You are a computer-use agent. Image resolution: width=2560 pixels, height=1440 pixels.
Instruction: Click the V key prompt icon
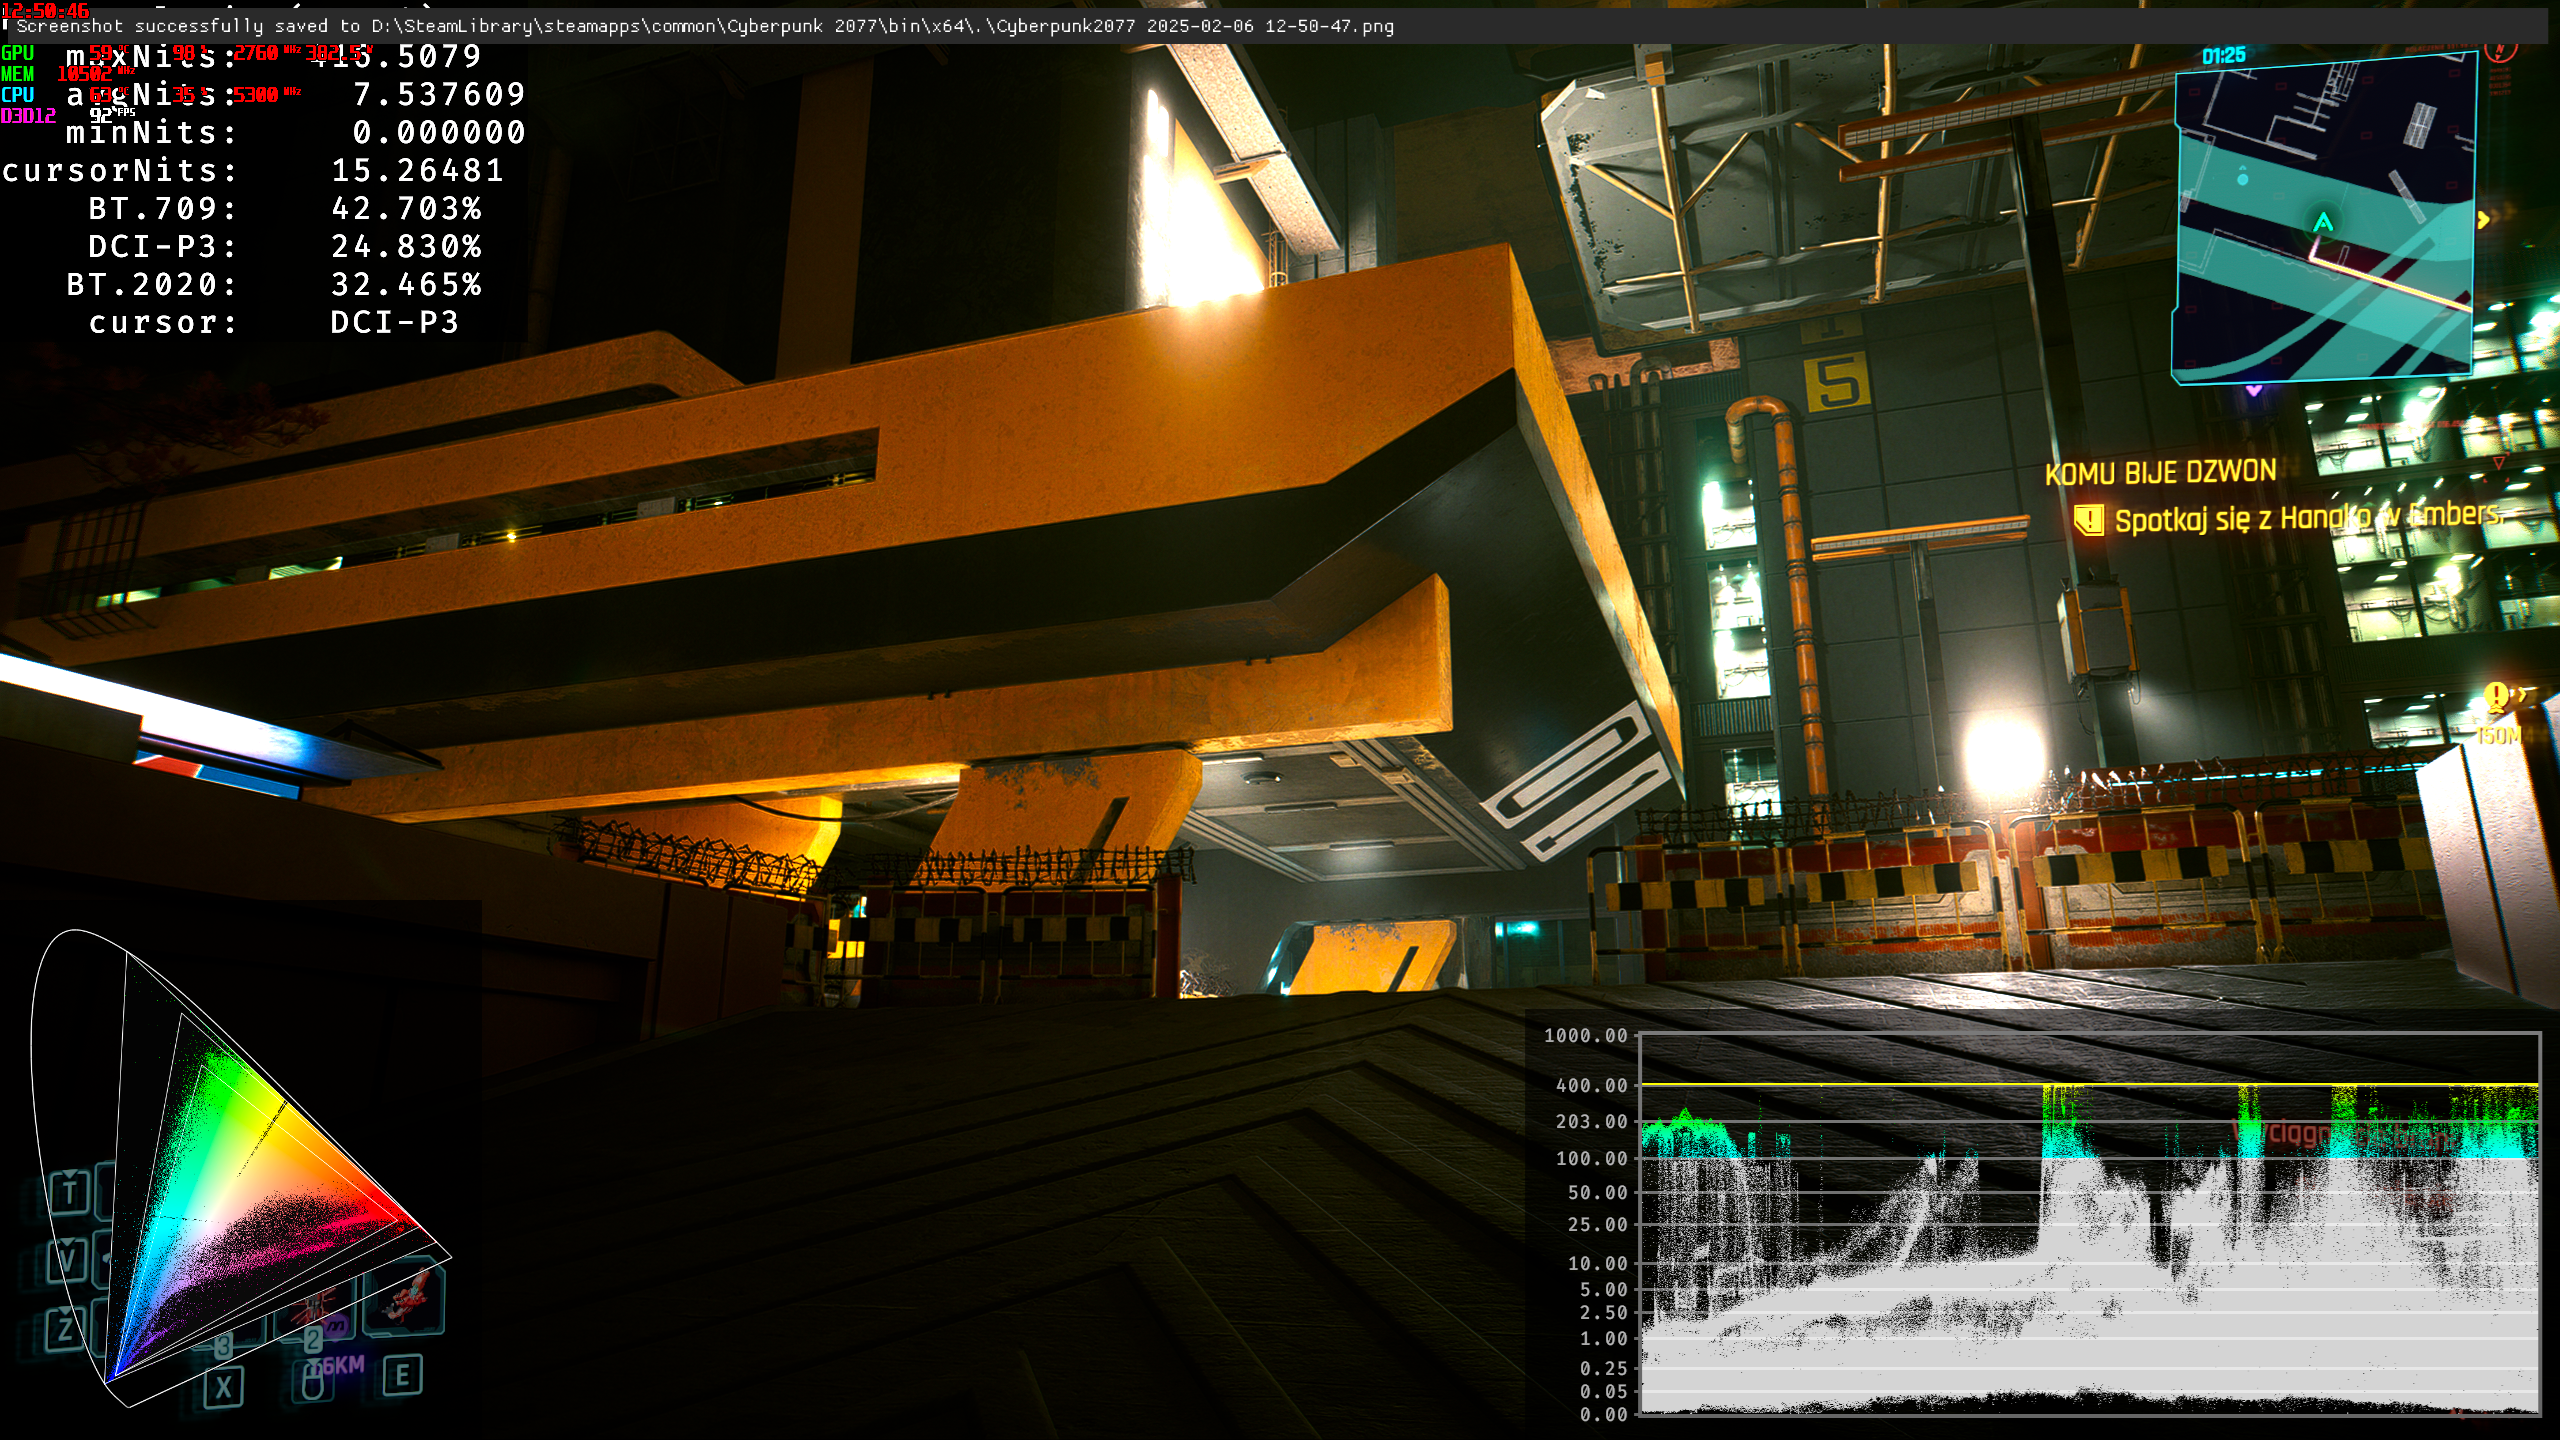(x=67, y=1258)
